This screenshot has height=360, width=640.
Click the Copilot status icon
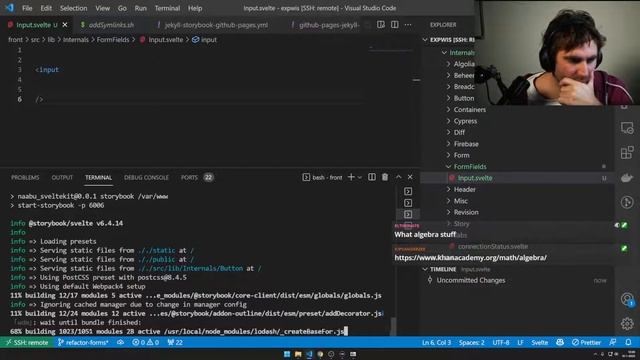560,342
